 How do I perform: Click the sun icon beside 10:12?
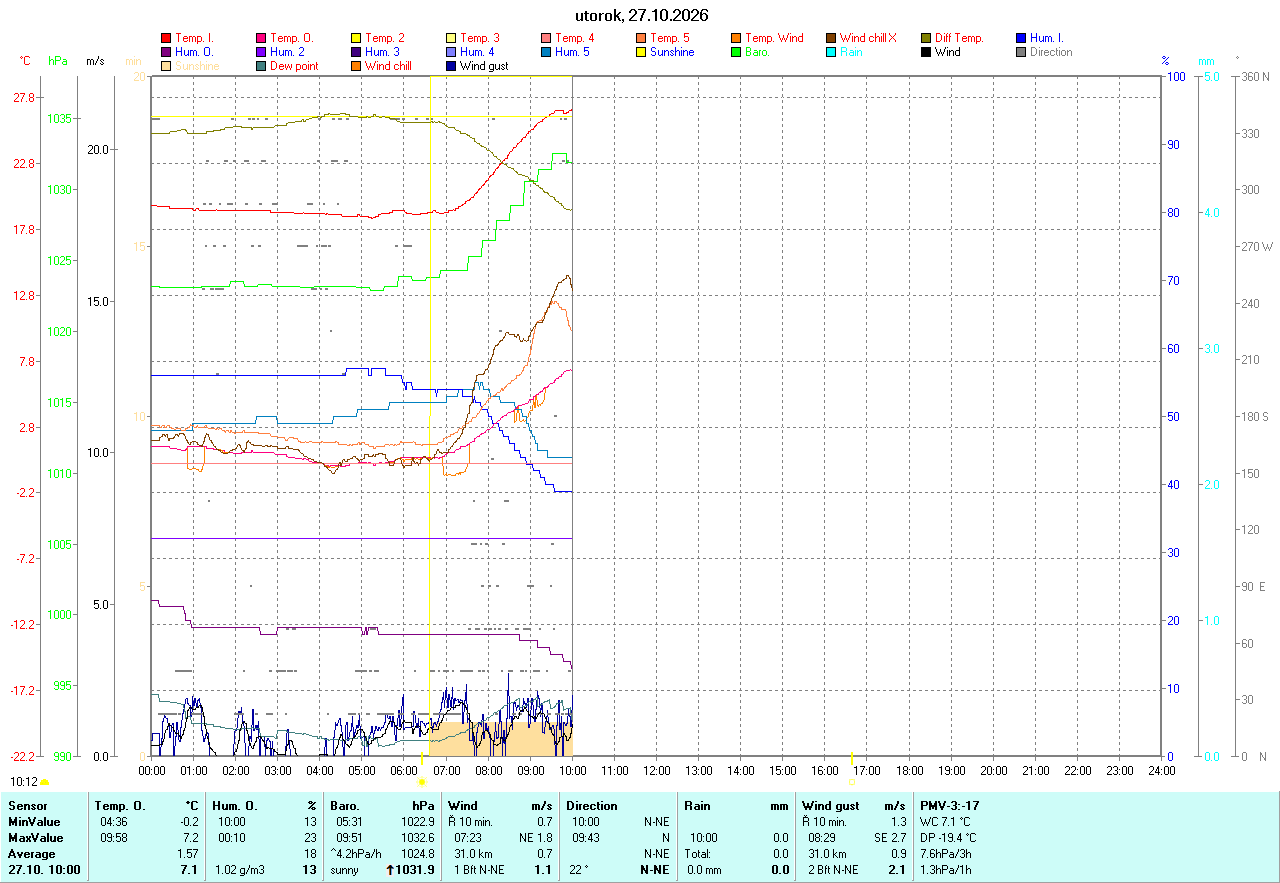(44, 782)
